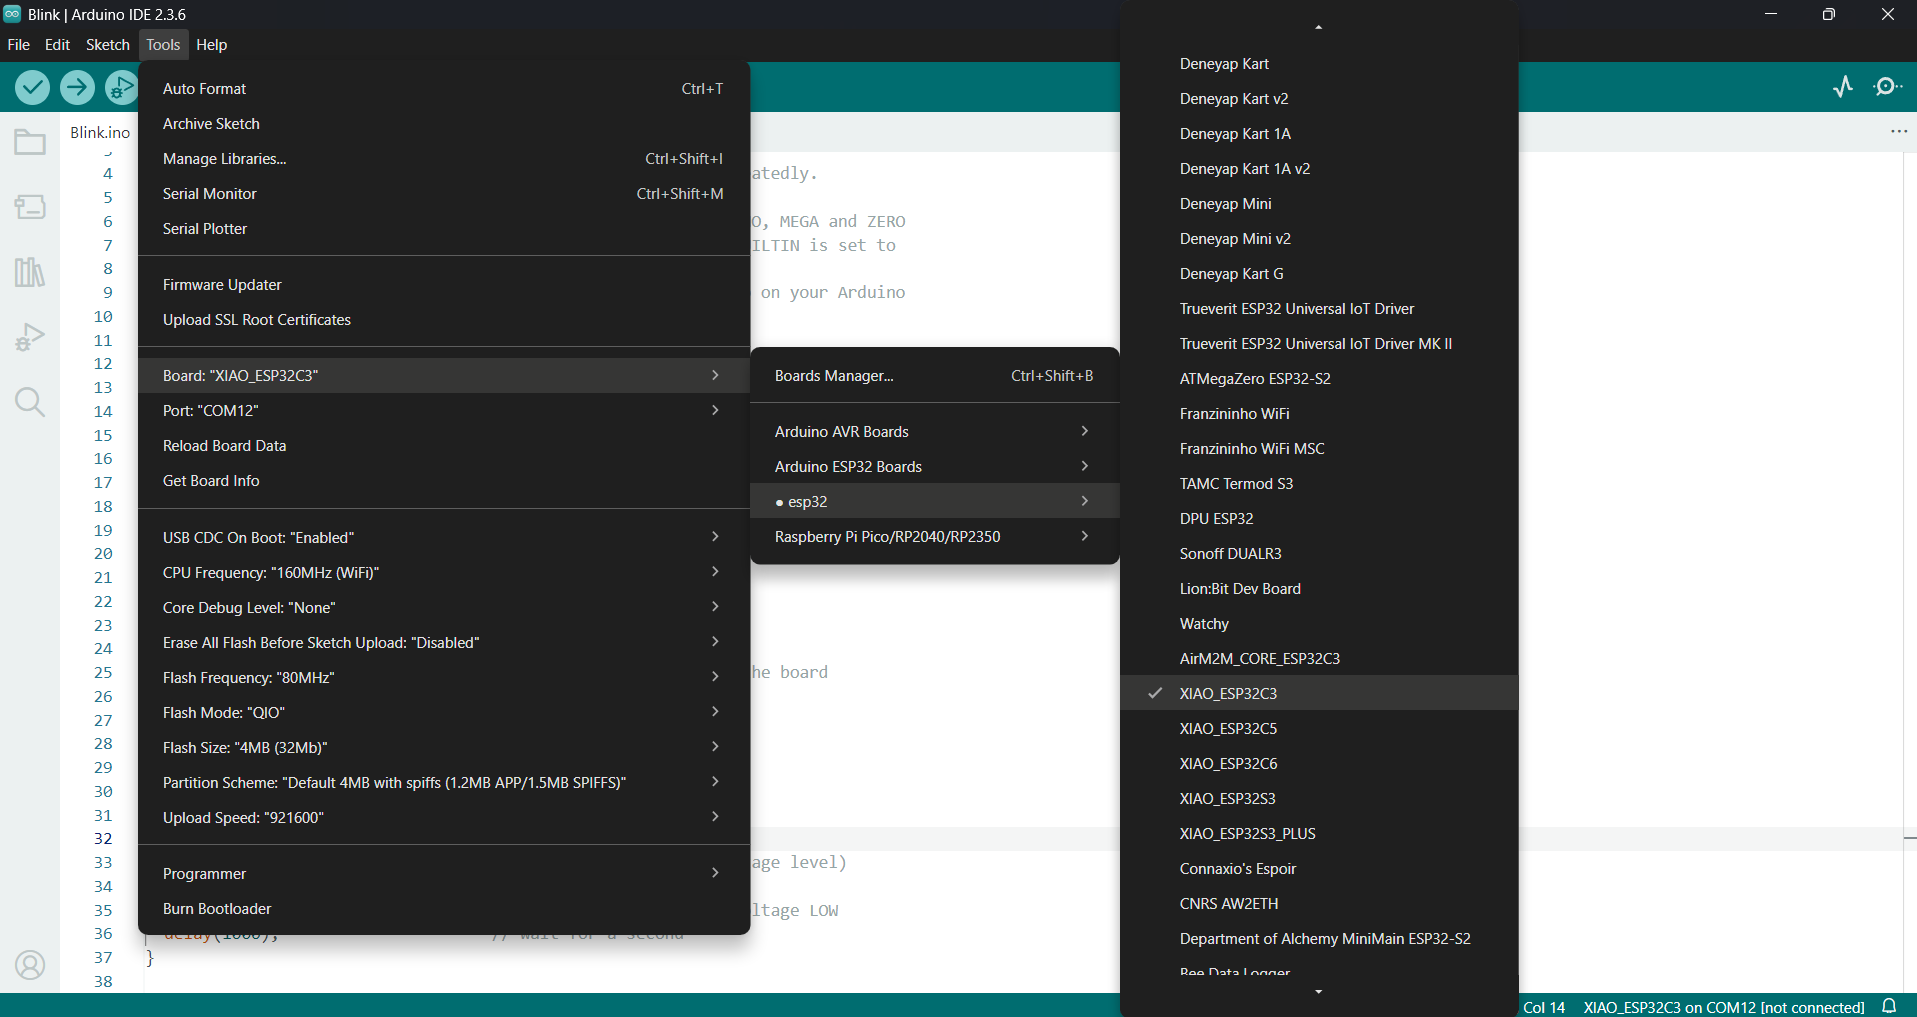
Task: Open Library Manager sidebar icon
Action: click(30, 272)
